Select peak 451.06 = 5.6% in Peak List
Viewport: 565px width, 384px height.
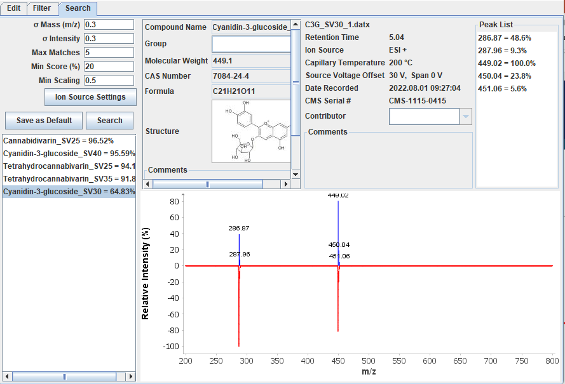pos(502,89)
